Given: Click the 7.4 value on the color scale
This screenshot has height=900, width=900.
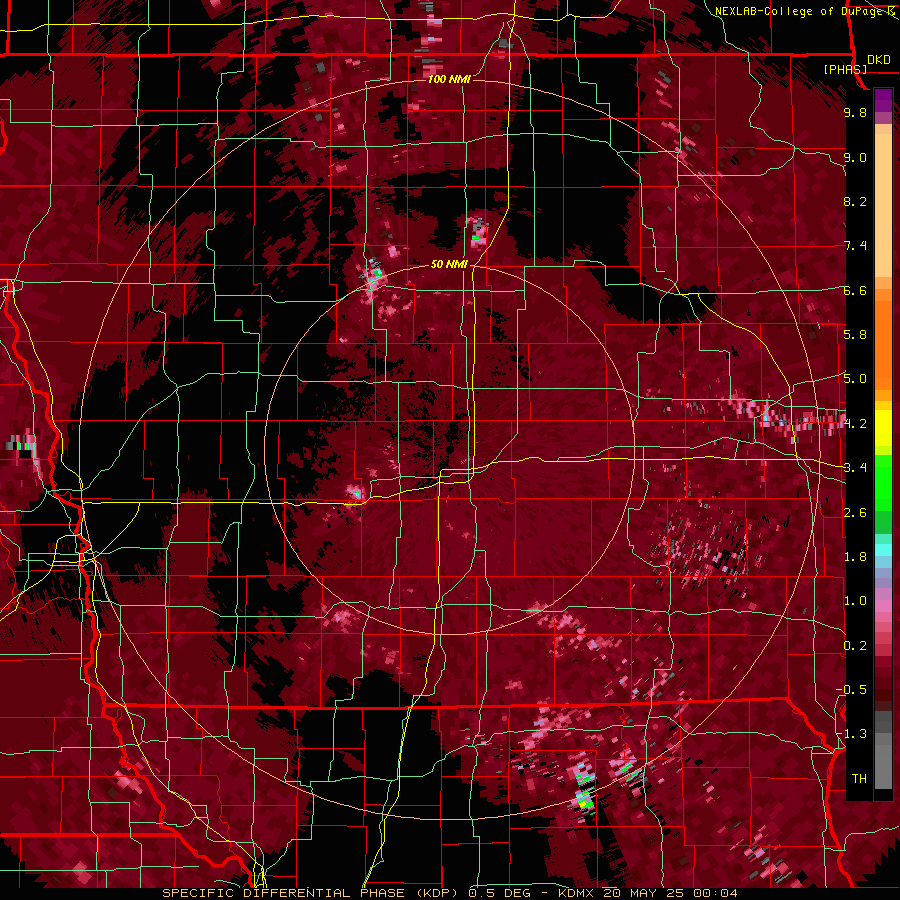Looking at the screenshot, I should (855, 246).
